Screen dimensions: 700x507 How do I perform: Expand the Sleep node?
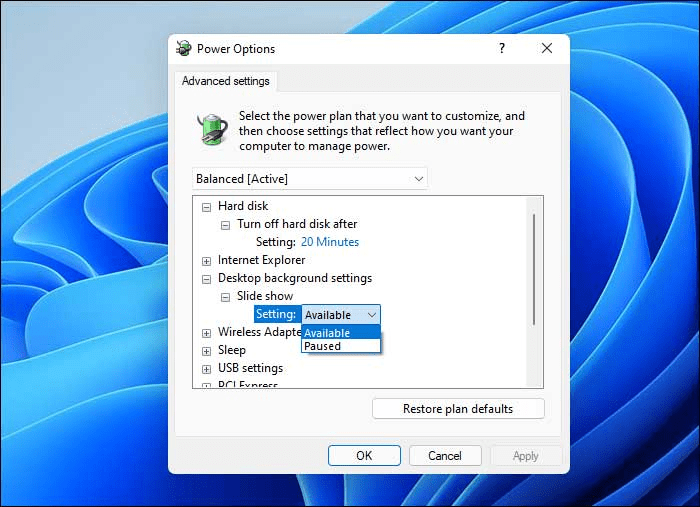point(206,351)
